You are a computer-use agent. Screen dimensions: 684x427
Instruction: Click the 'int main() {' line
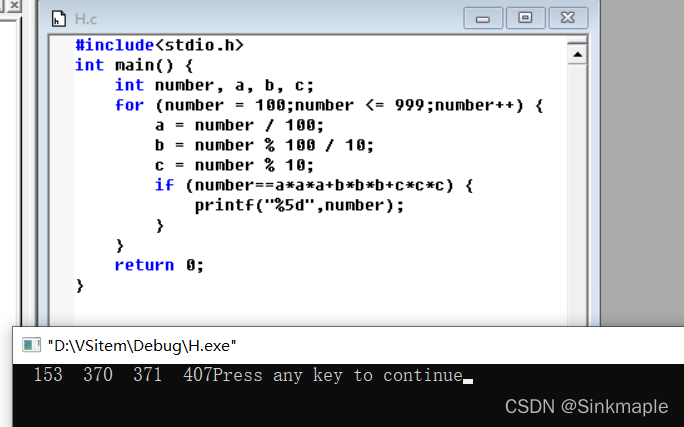(x=134, y=65)
